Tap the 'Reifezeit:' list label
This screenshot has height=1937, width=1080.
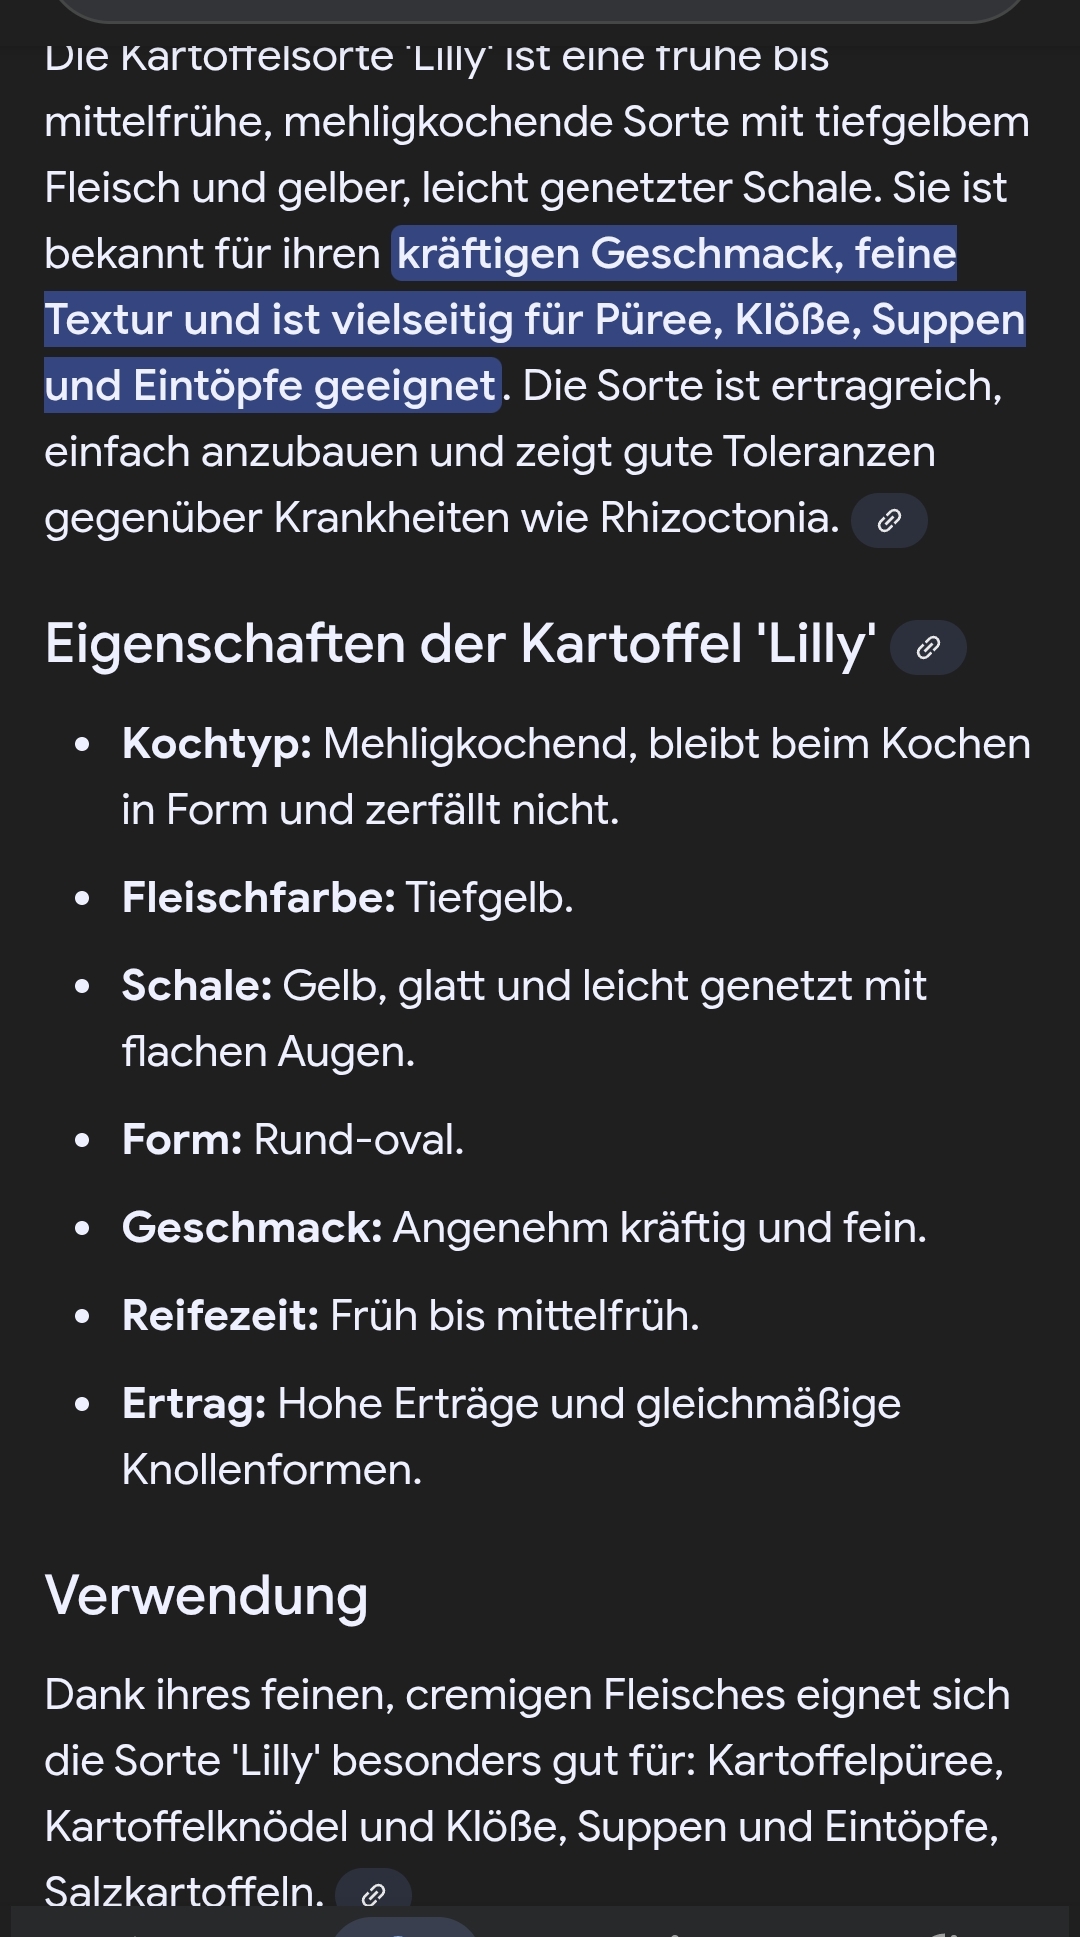tap(220, 1316)
